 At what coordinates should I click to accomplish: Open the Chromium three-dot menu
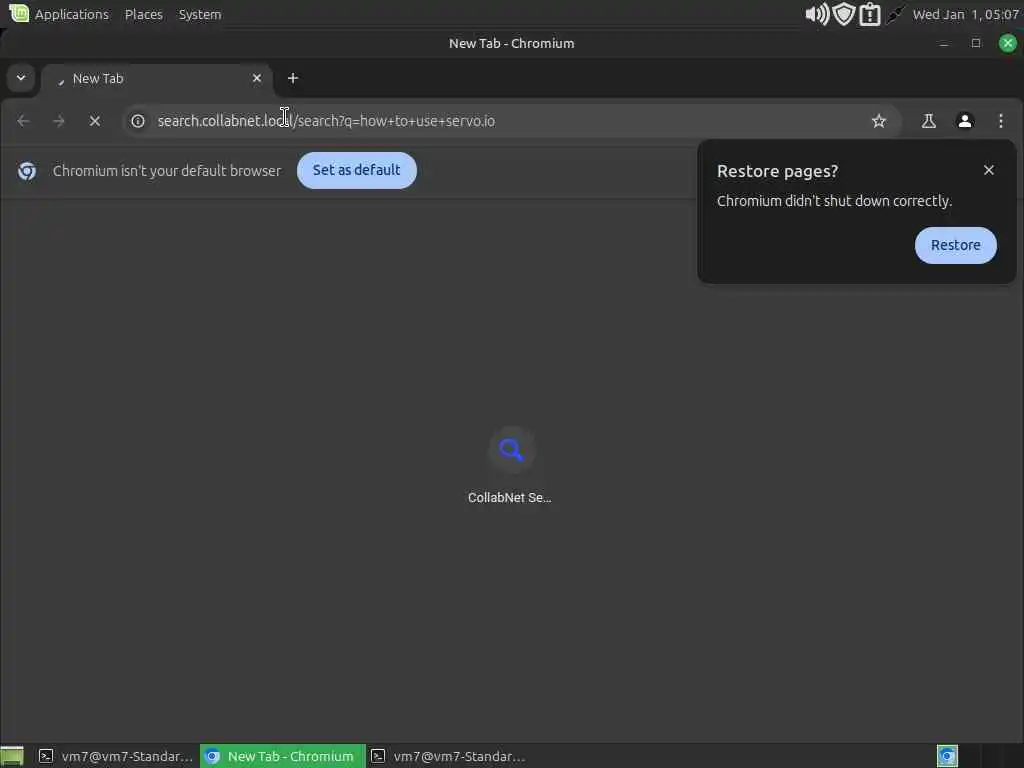coord(1000,121)
